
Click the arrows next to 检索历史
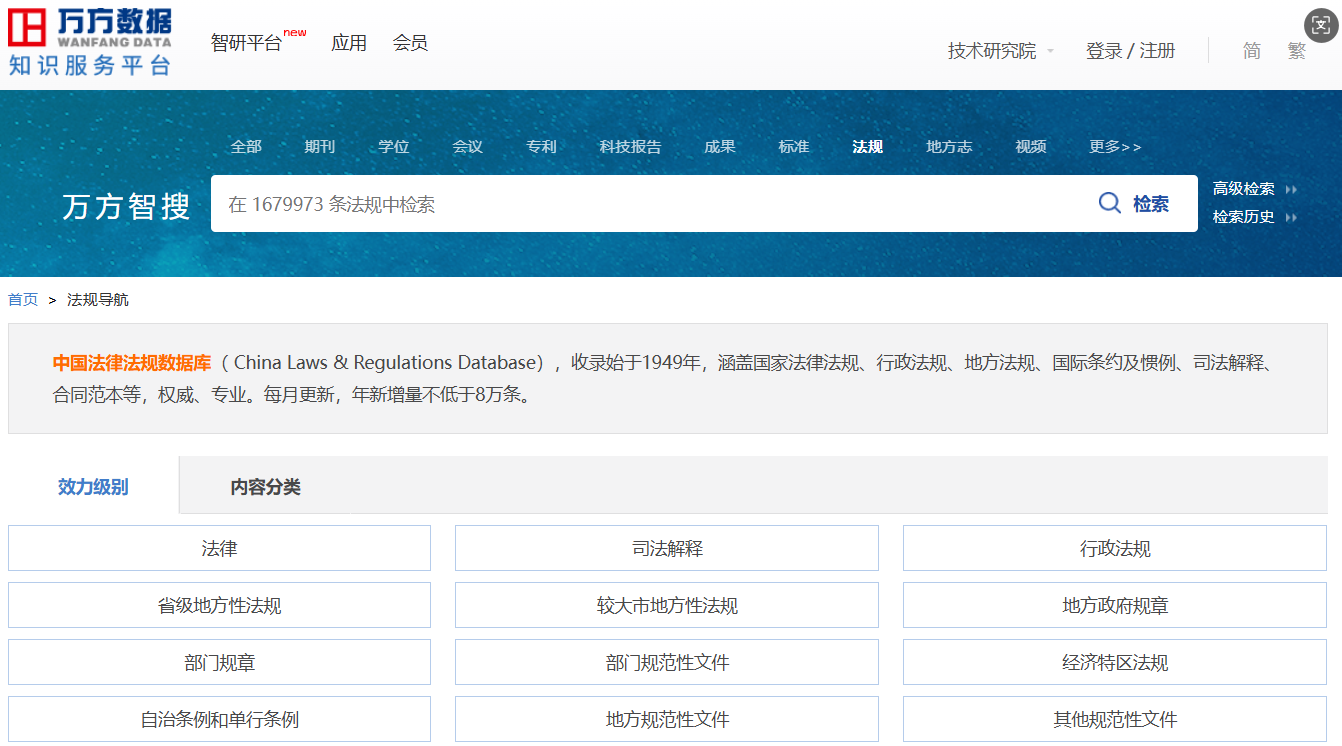[1291, 217]
